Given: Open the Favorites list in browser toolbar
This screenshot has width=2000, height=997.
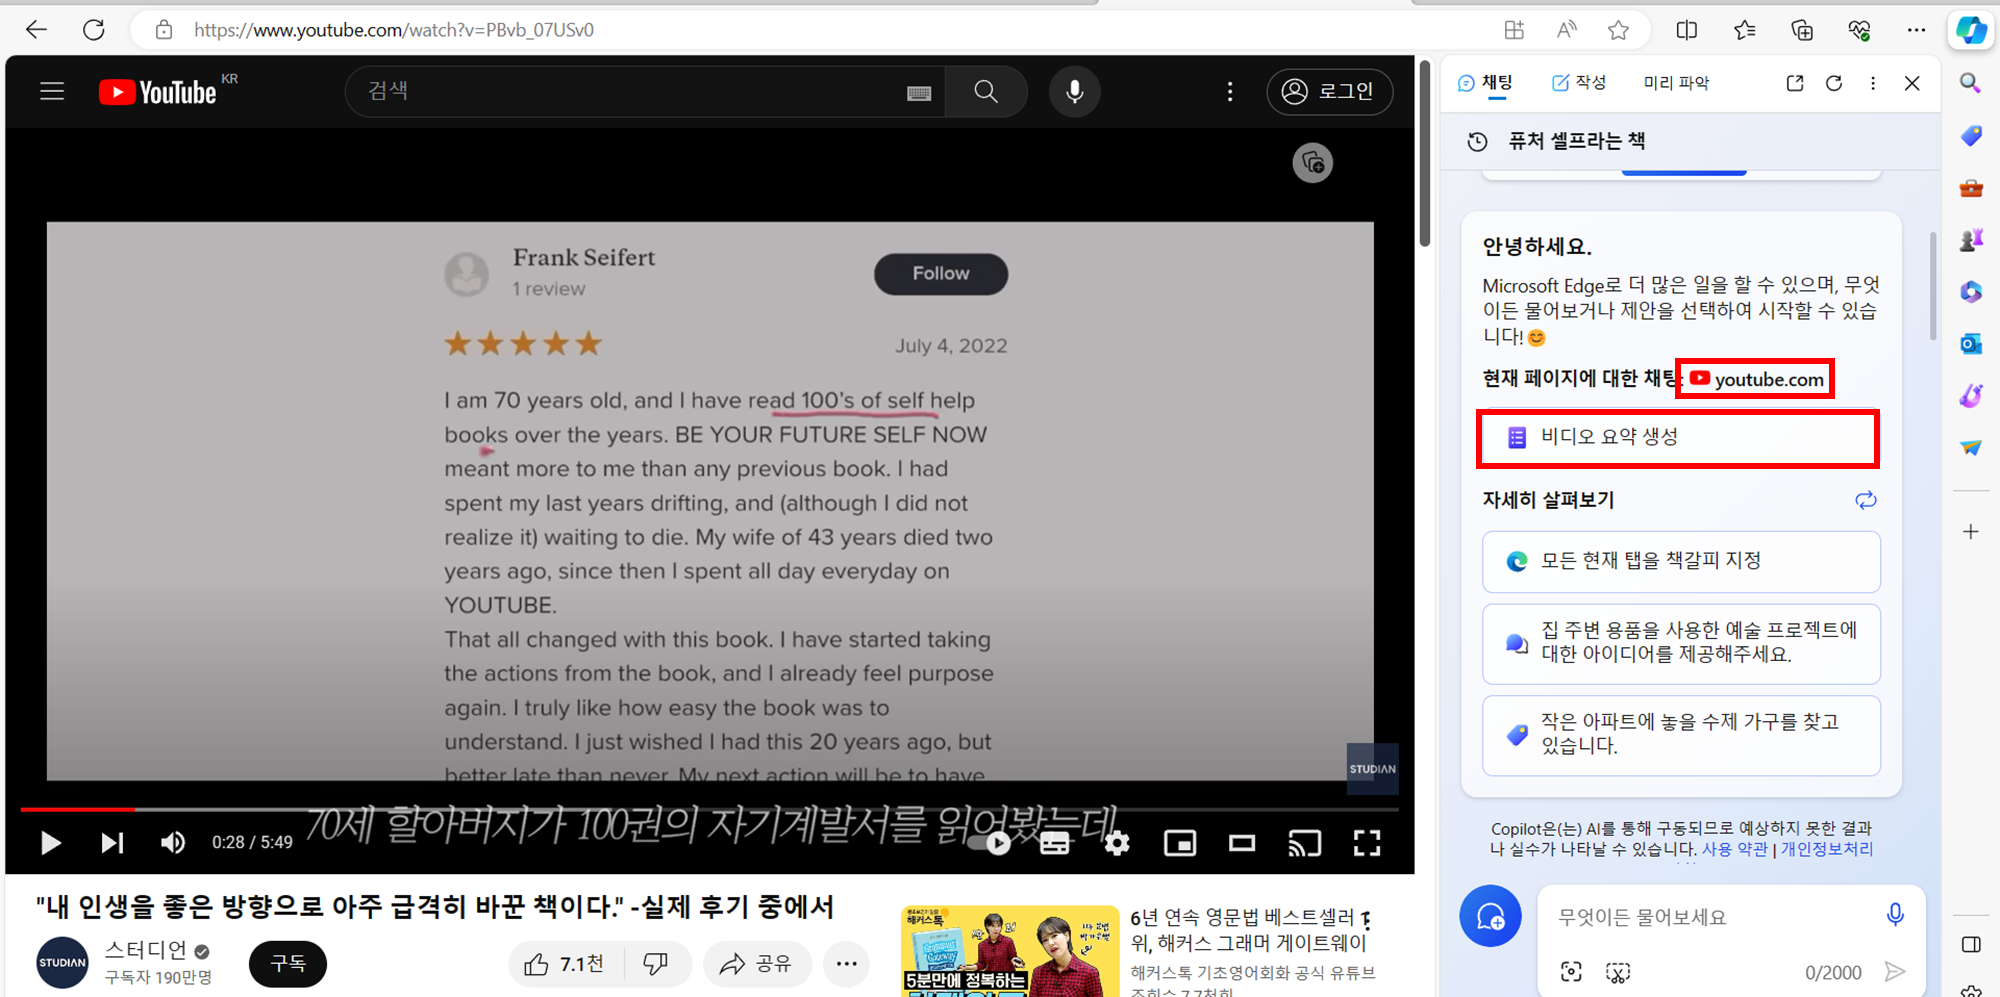Looking at the screenshot, I should click(x=1744, y=30).
